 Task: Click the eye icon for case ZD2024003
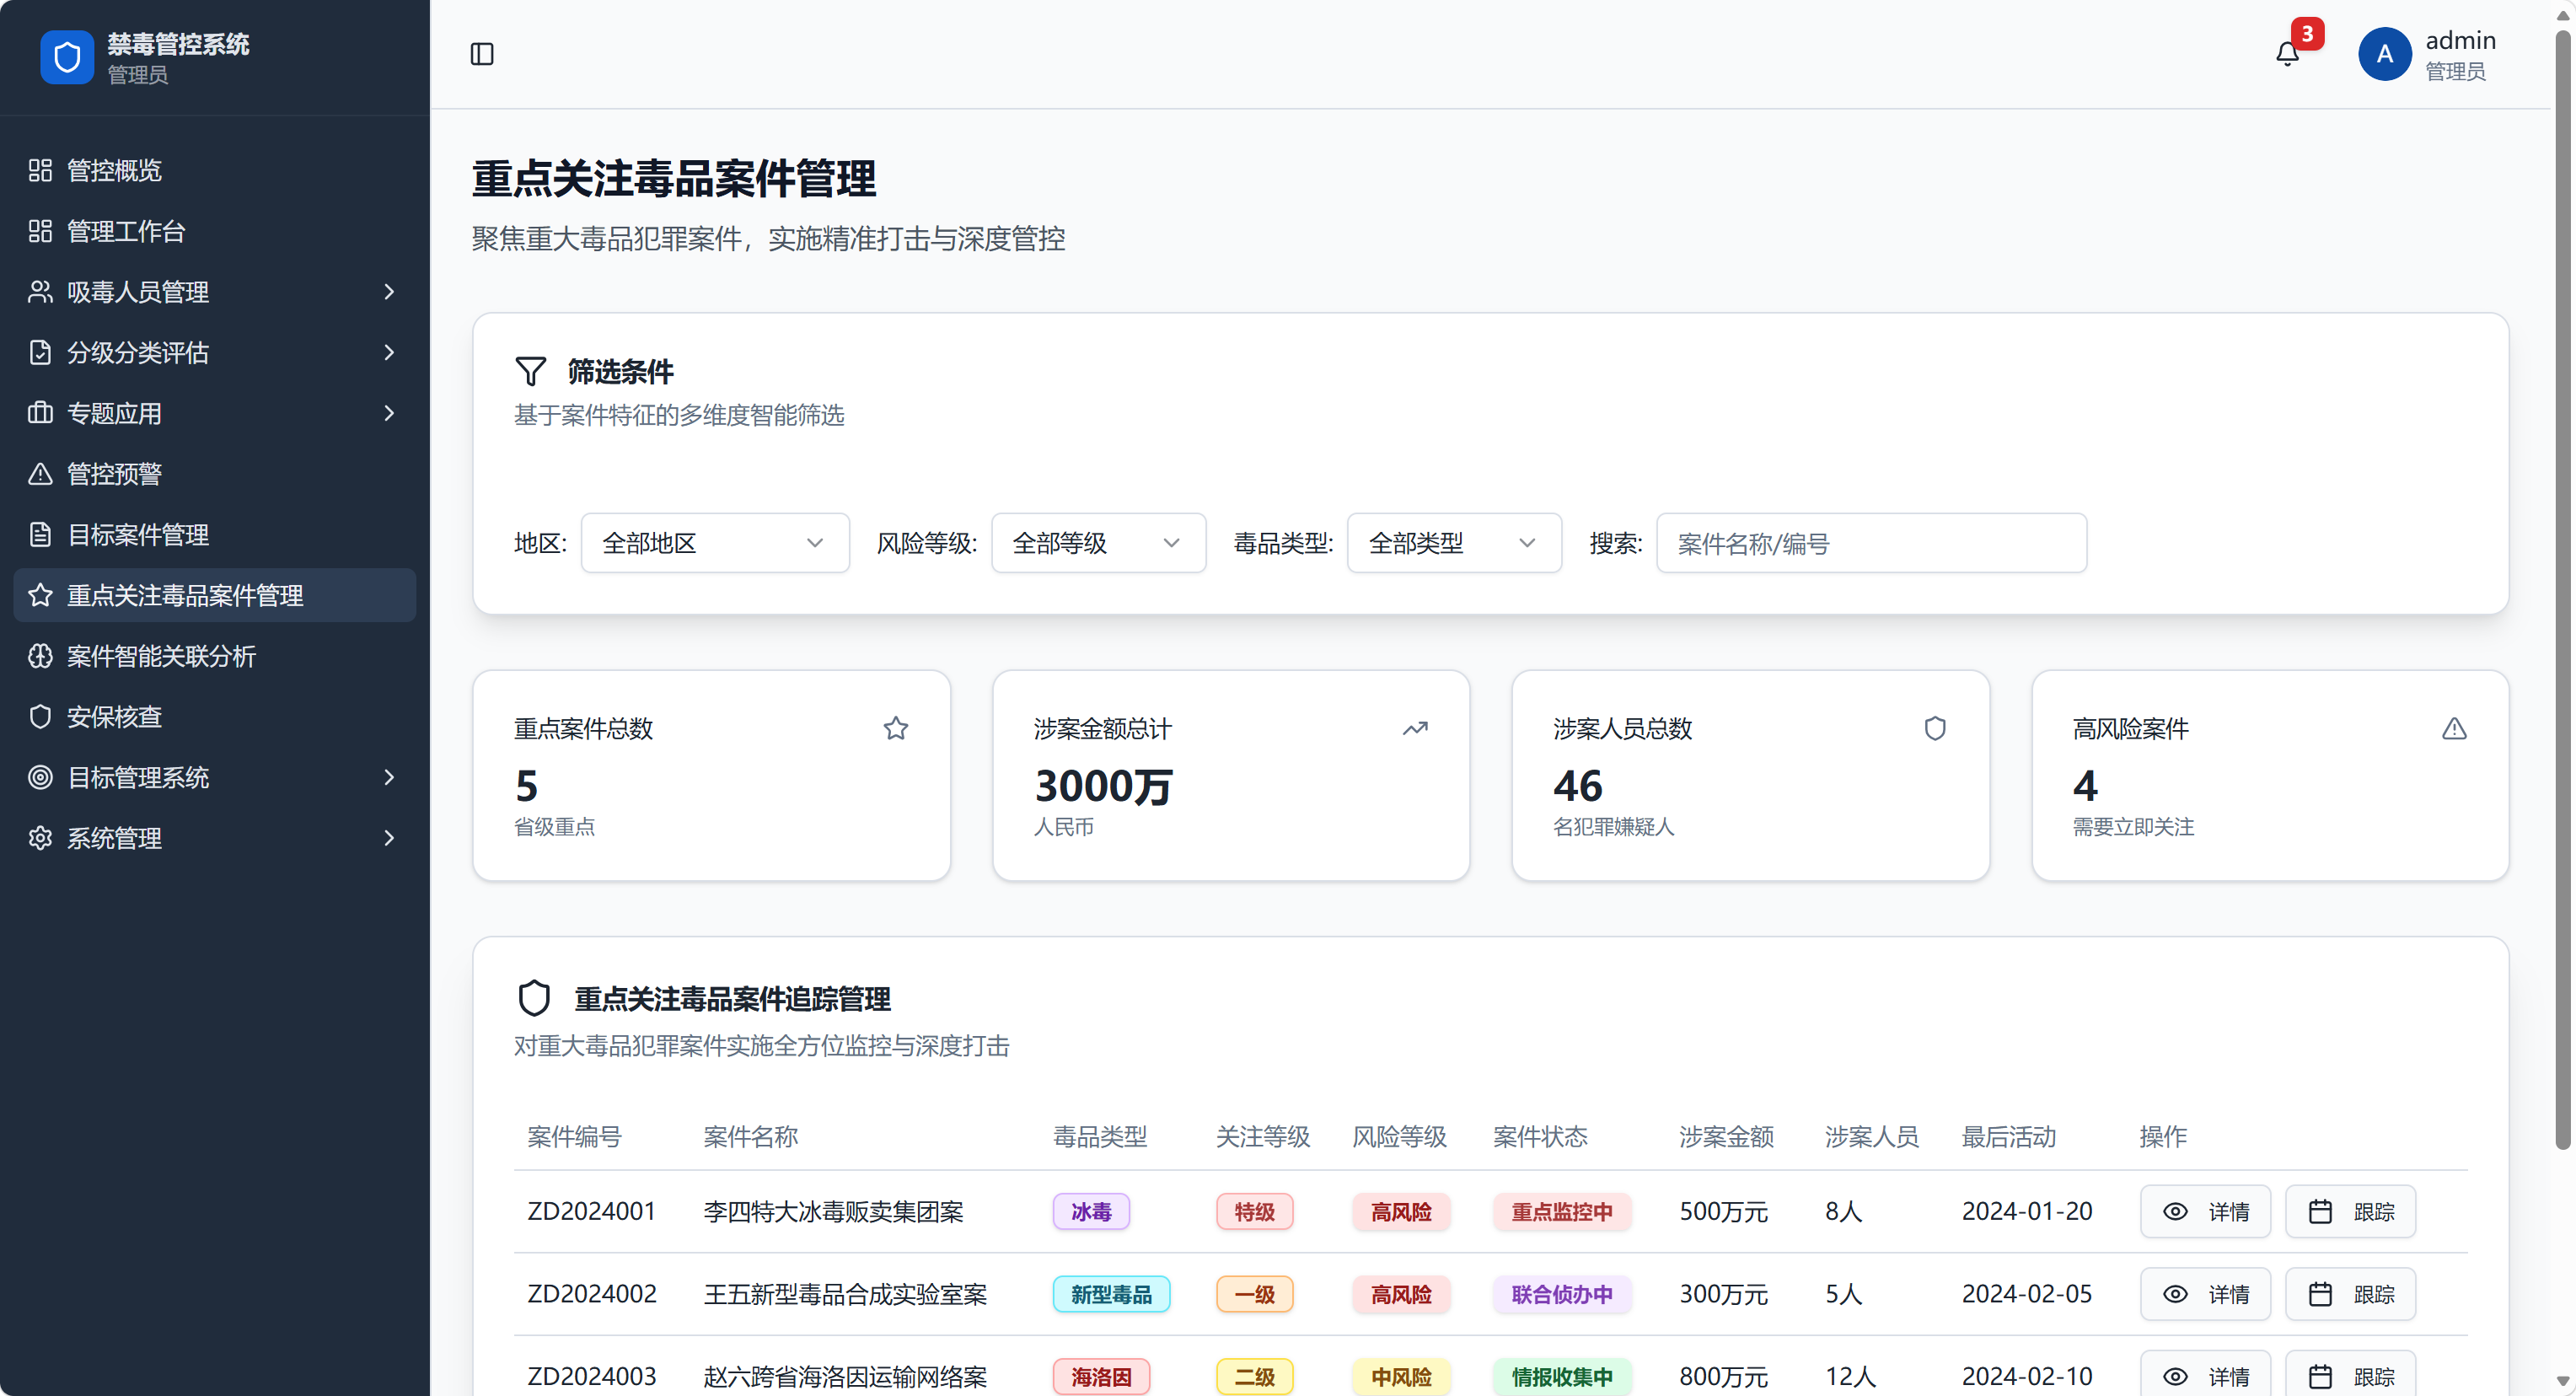pyautogui.click(x=2175, y=1376)
